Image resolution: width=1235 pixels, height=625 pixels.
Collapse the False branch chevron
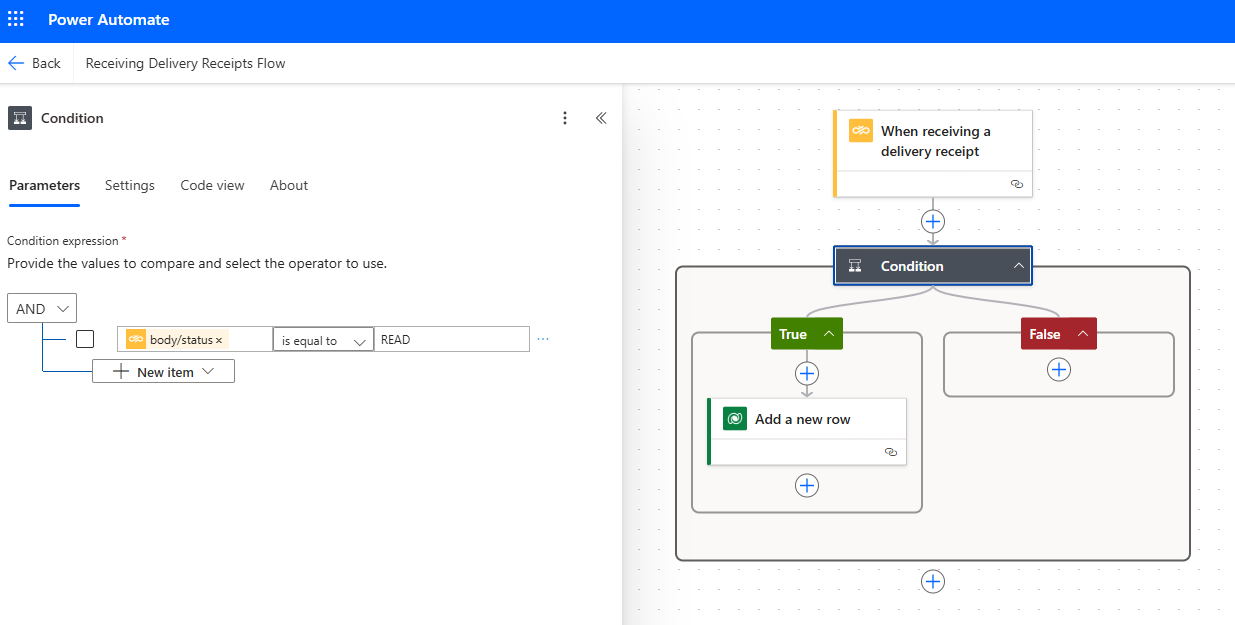[x=1082, y=334]
